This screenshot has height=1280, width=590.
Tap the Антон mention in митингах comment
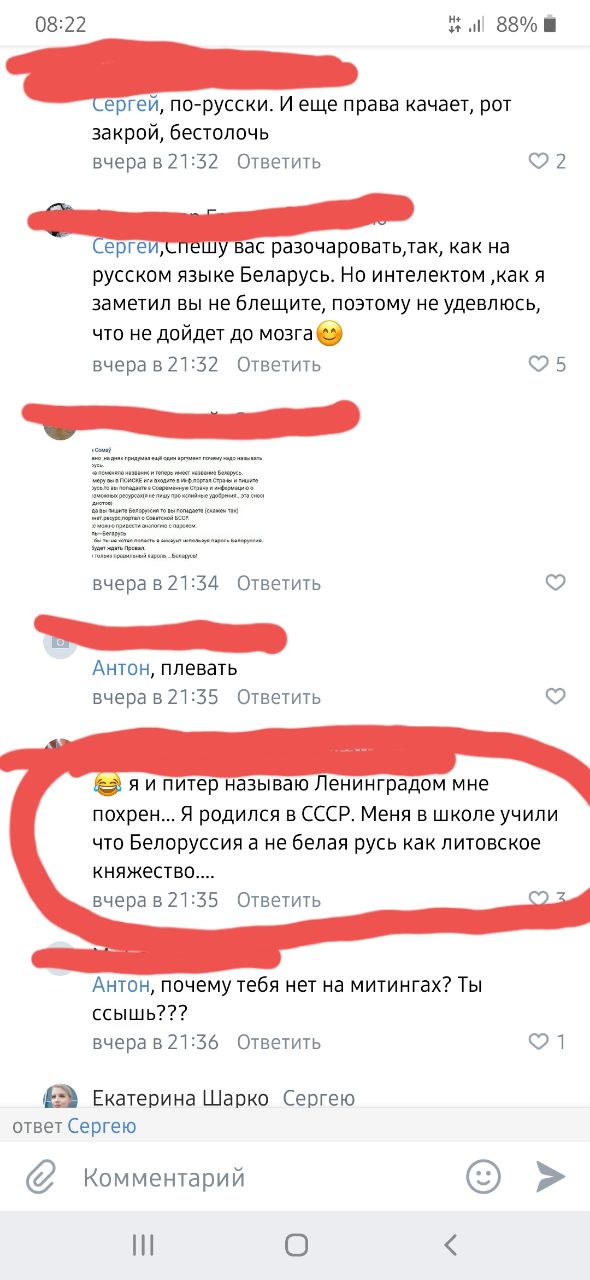(x=121, y=985)
